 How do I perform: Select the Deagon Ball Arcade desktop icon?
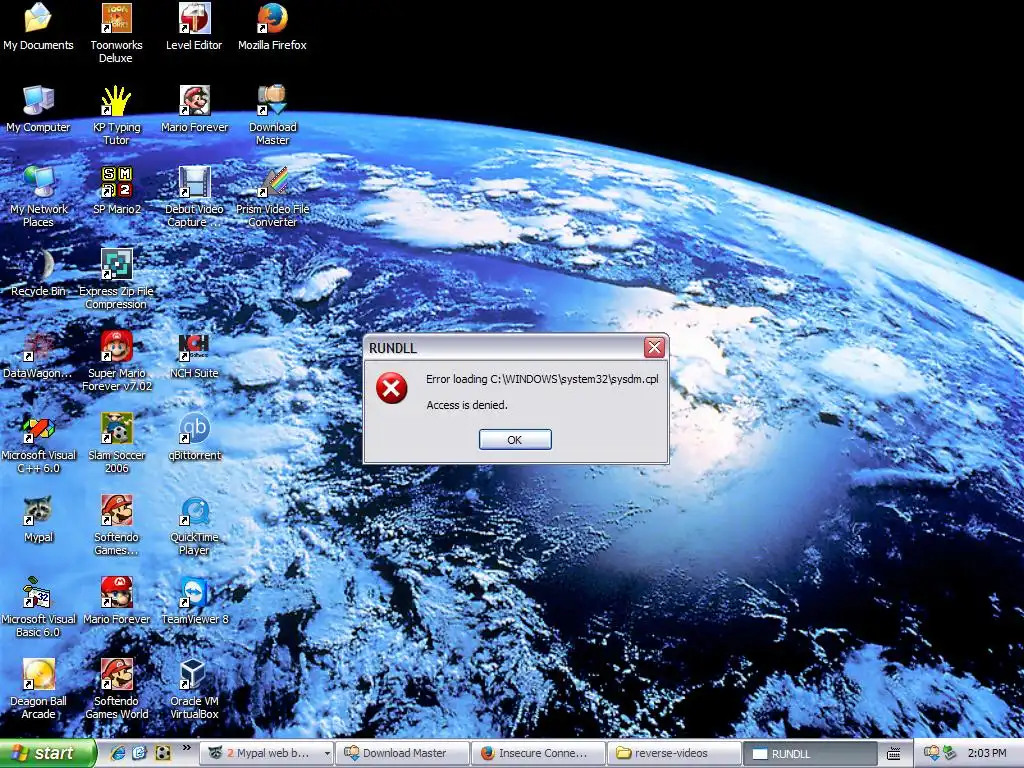coord(38,690)
